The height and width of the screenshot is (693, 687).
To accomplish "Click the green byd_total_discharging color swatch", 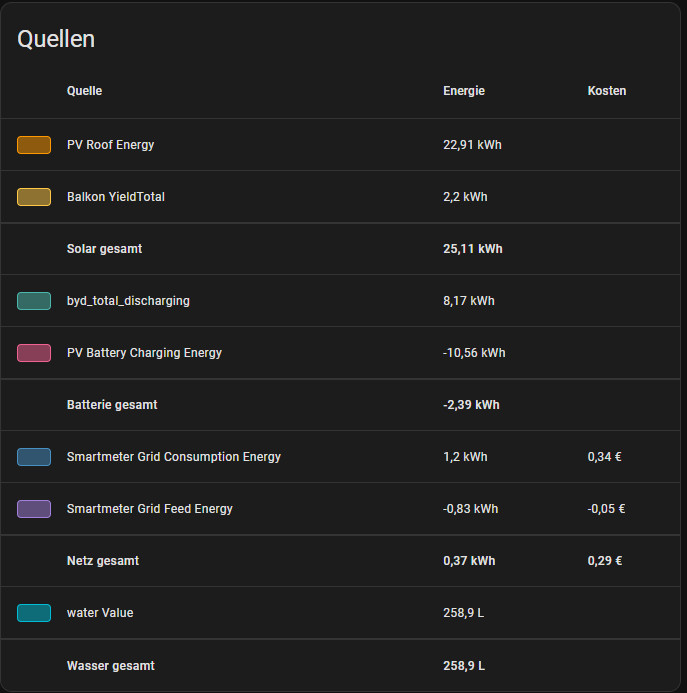I will [x=34, y=301].
